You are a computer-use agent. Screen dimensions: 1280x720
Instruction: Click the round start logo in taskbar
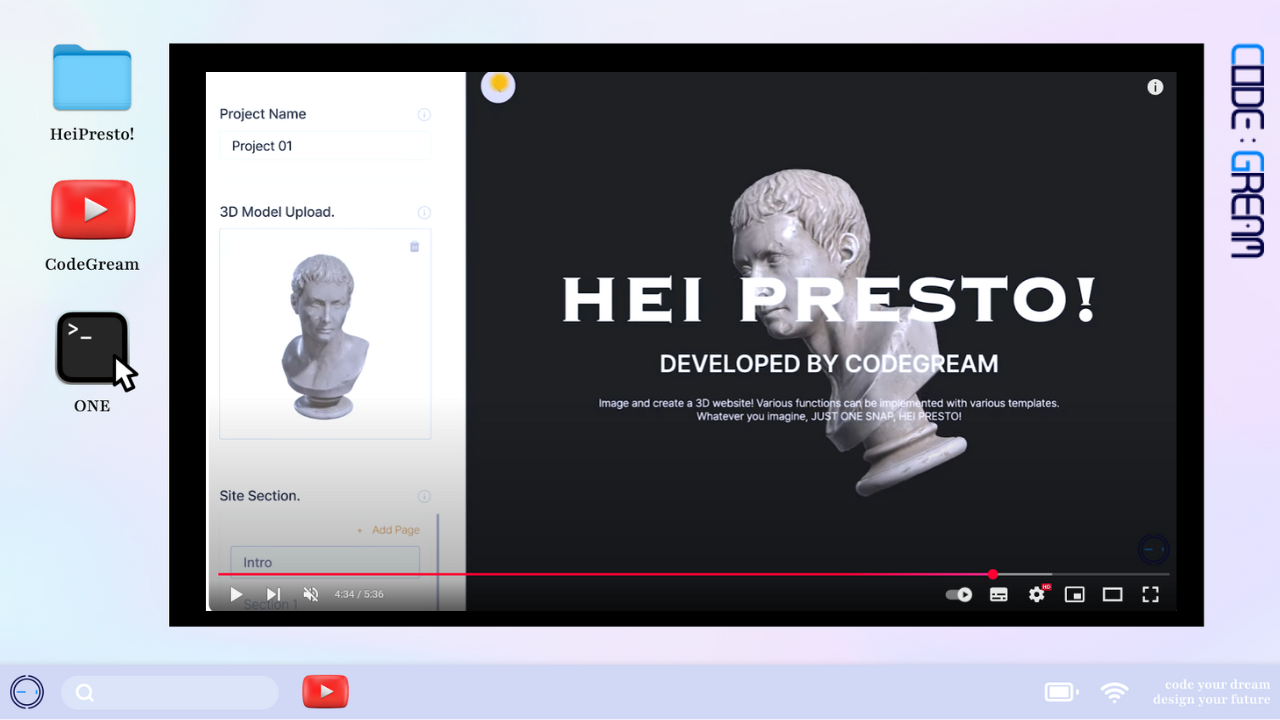27,691
